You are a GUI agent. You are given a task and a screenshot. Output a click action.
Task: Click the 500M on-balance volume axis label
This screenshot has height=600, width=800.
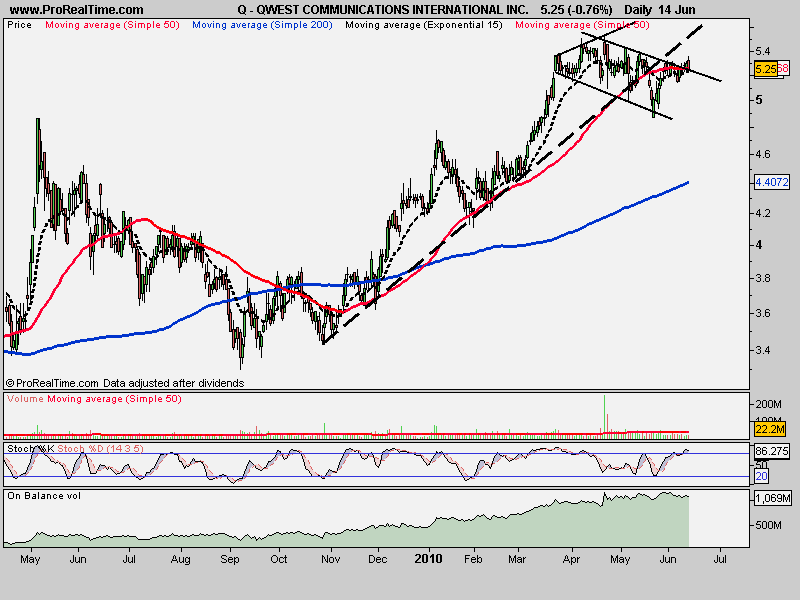coord(768,525)
